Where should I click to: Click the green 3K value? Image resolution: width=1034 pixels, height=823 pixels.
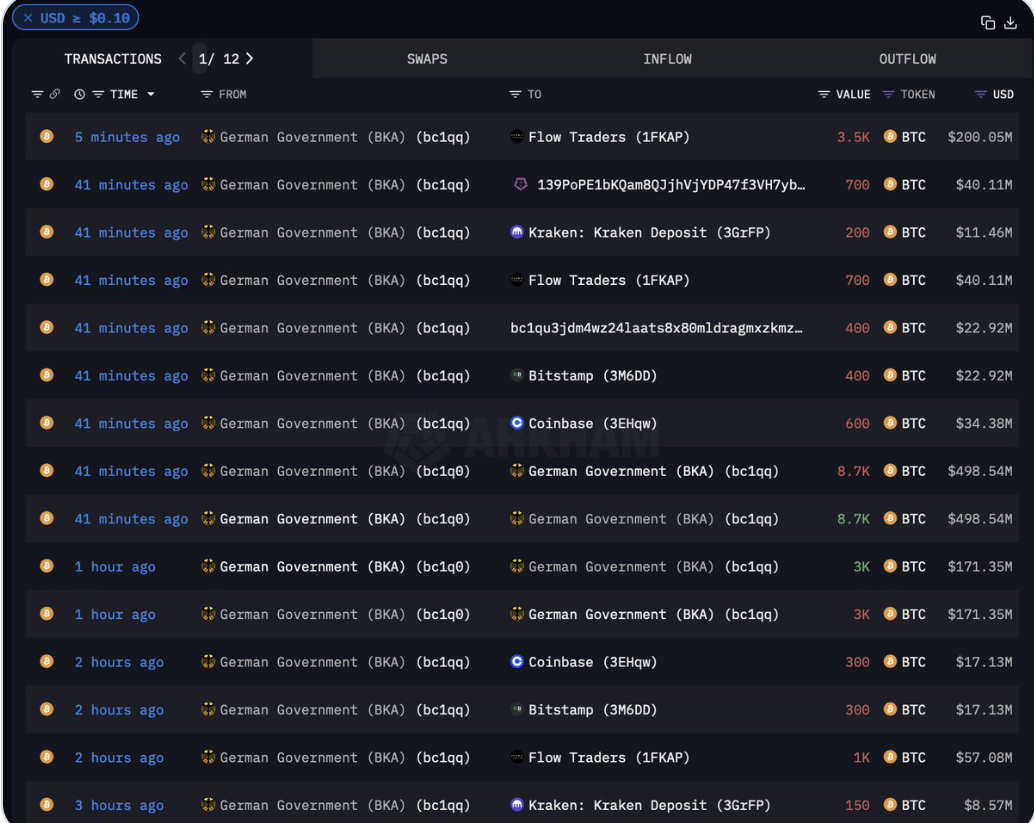(861, 566)
